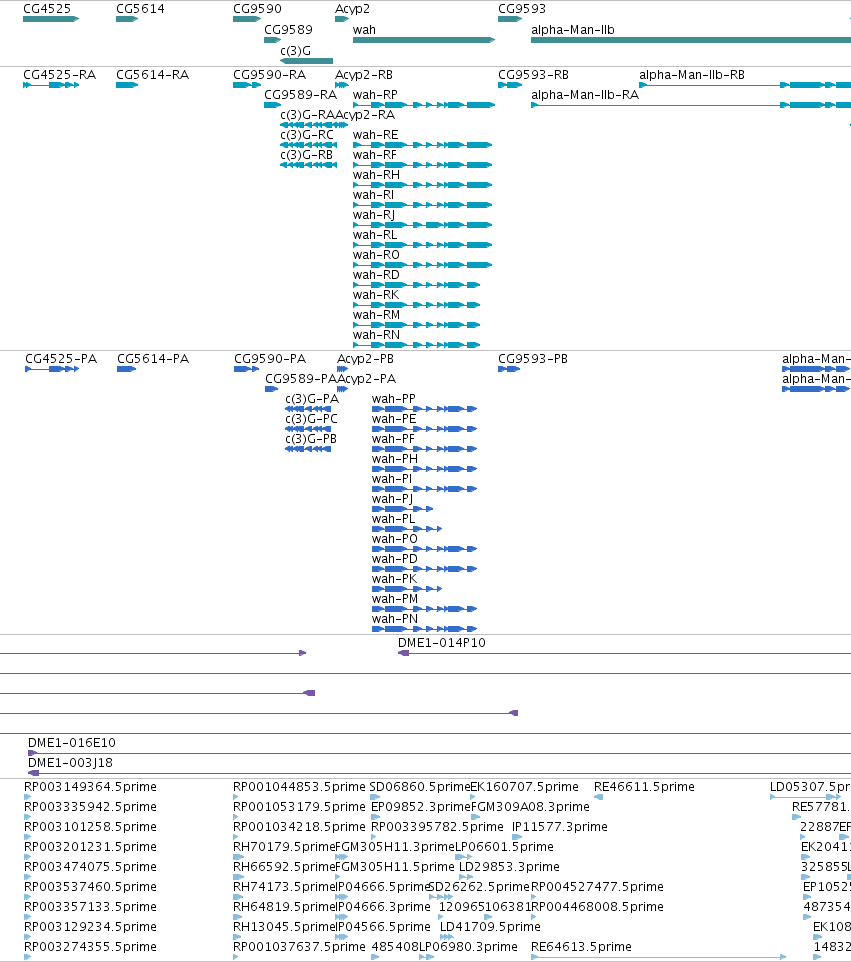Click the RP003274355.5prime EST label
This screenshot has width=851, height=962.
90,947
